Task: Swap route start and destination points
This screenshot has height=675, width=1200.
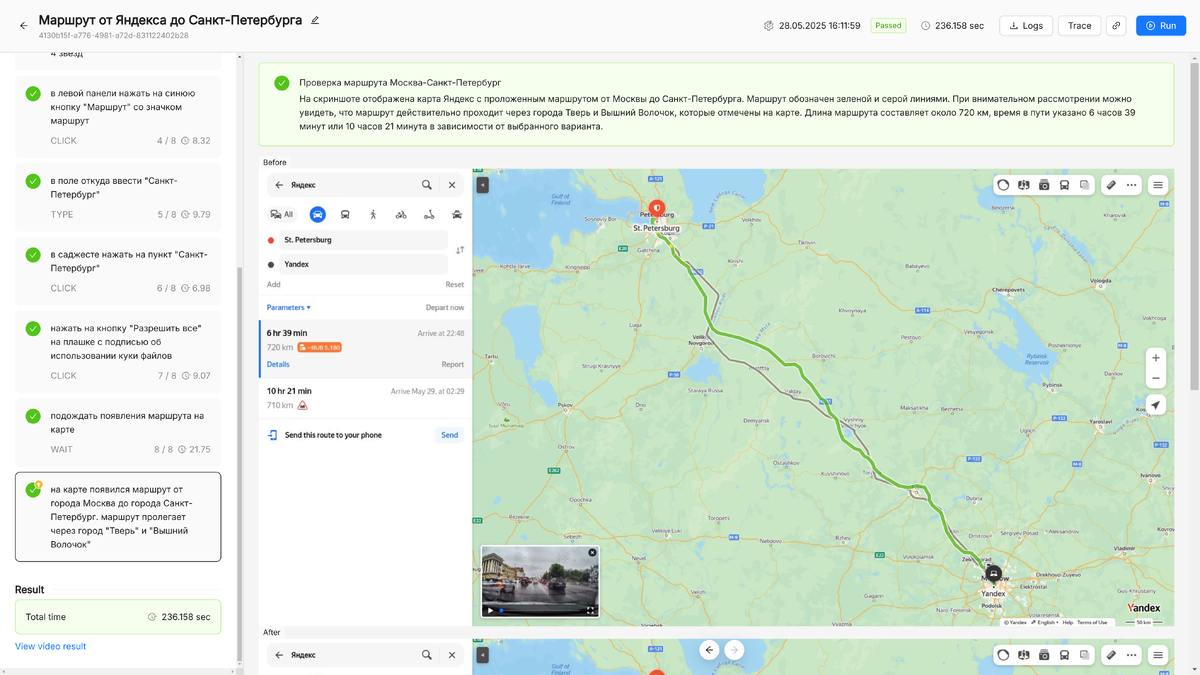Action: (x=460, y=250)
